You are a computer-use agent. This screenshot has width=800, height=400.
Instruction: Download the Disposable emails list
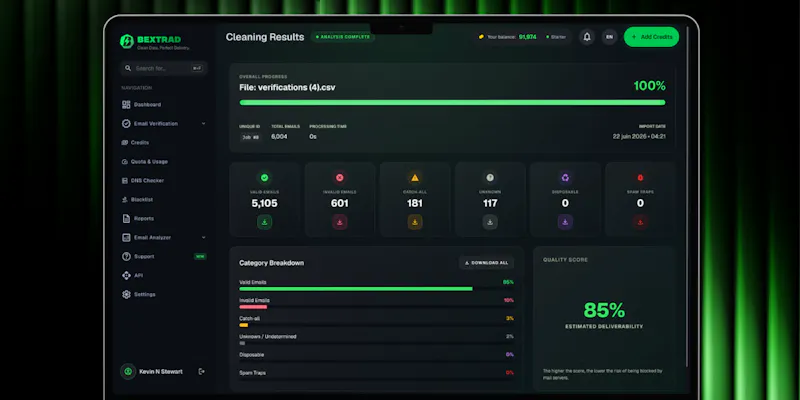click(565, 222)
